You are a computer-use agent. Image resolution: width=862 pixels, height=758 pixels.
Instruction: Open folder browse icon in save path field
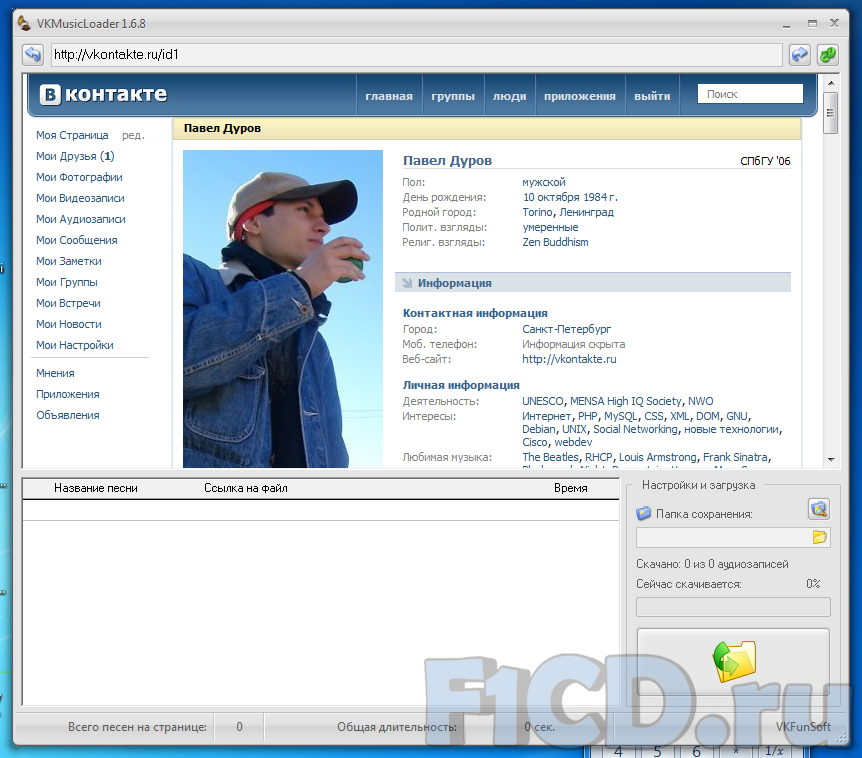tap(819, 537)
